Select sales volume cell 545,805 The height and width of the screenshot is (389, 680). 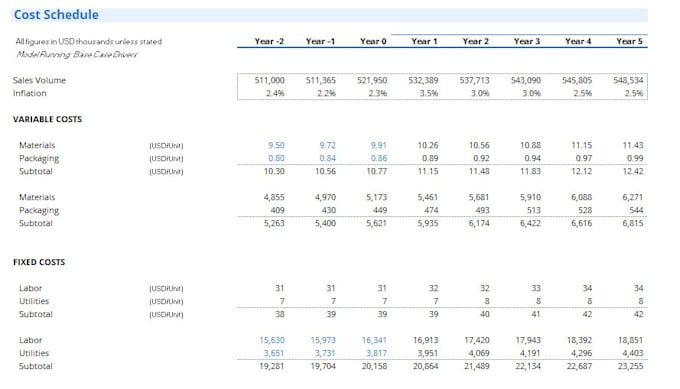pyautogui.click(x=577, y=80)
